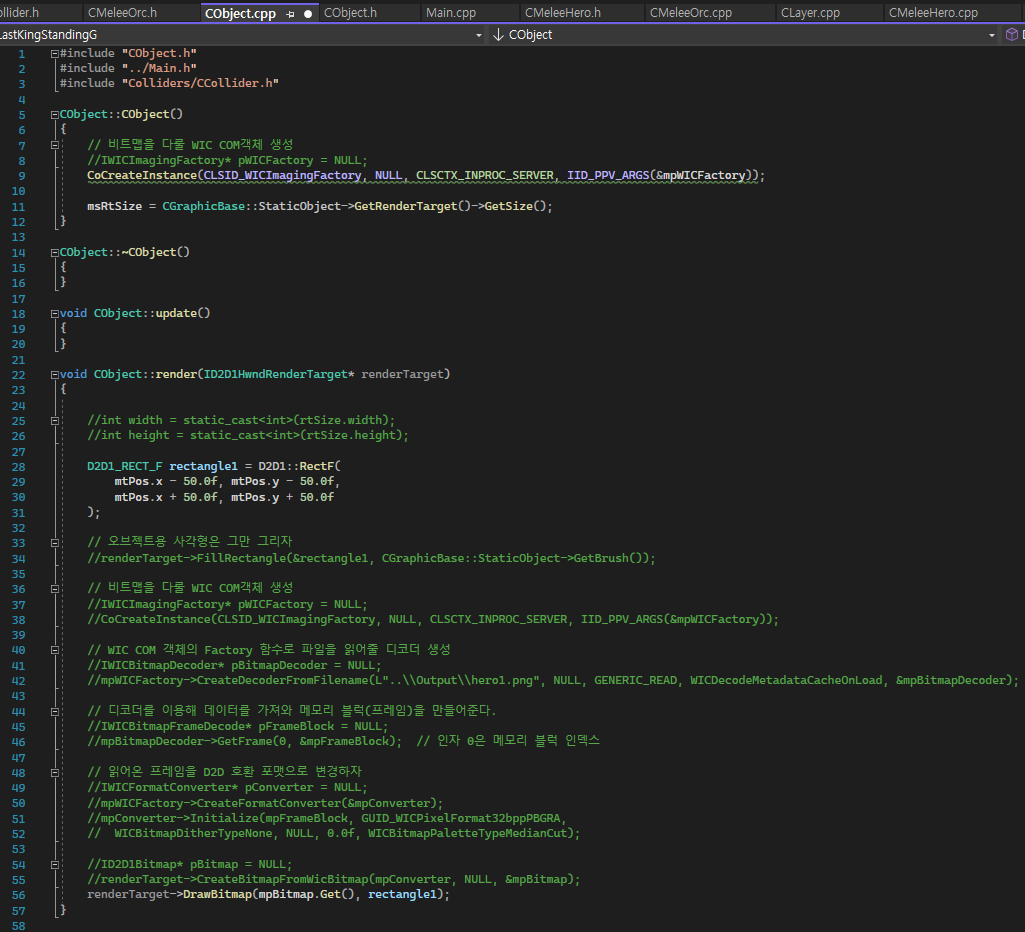Image resolution: width=1025 pixels, height=932 pixels.
Task: Click the DrawBitmap call on line 56
Action: (217, 894)
